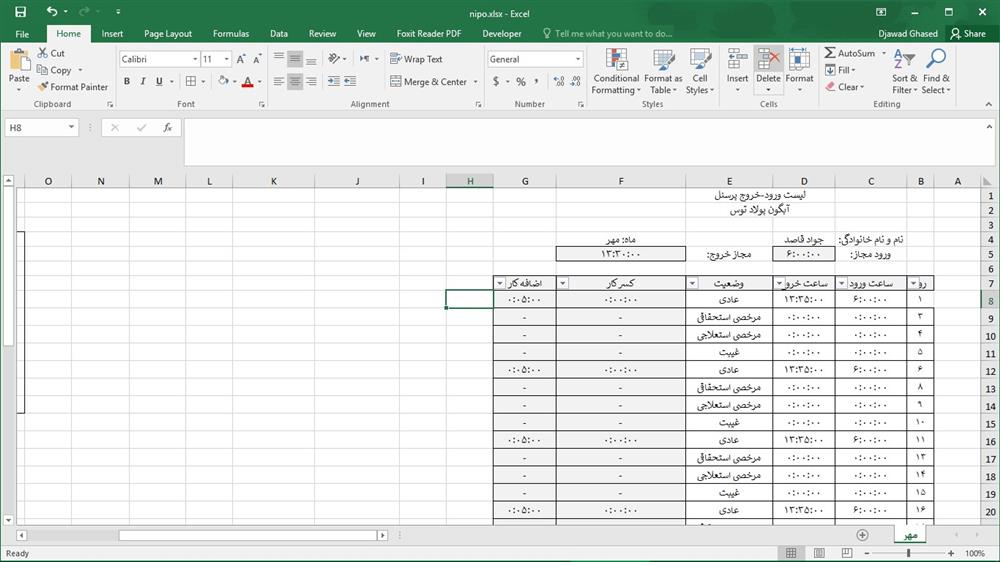Open filter dropdown for کسر کار column
Viewport: 1000px width, 562px height.
[562, 283]
